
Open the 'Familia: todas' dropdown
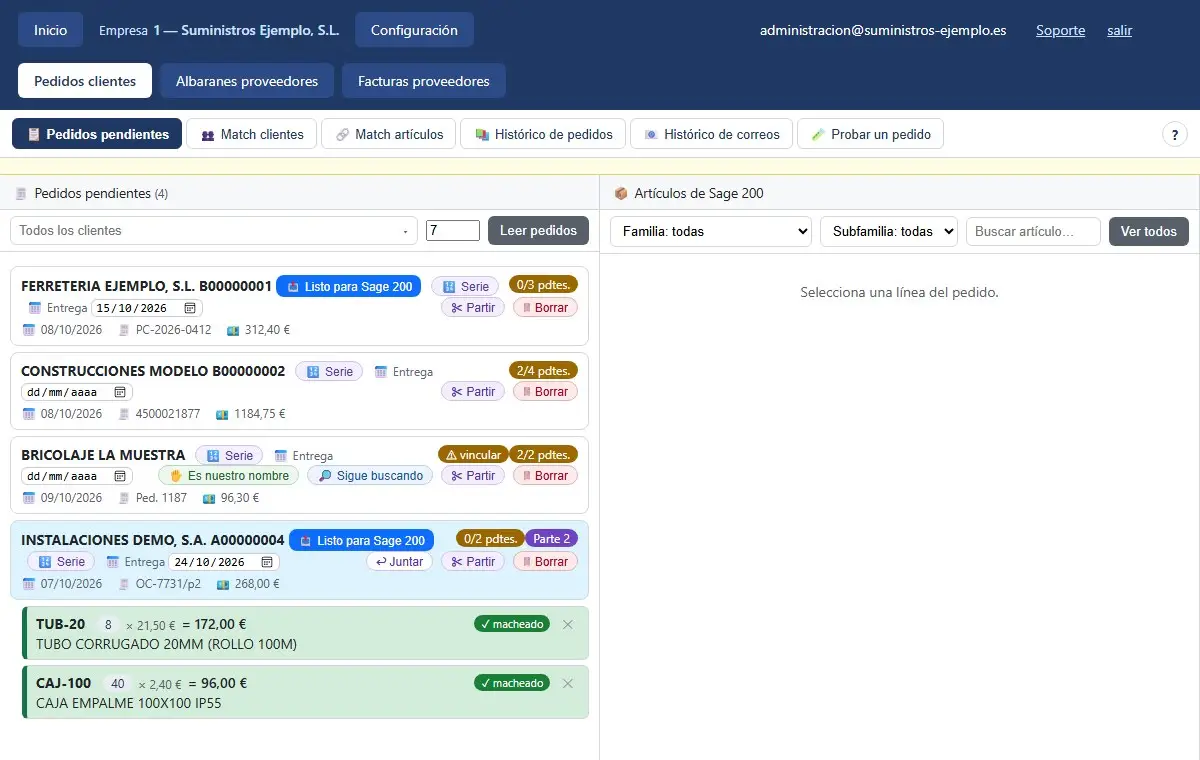711,231
